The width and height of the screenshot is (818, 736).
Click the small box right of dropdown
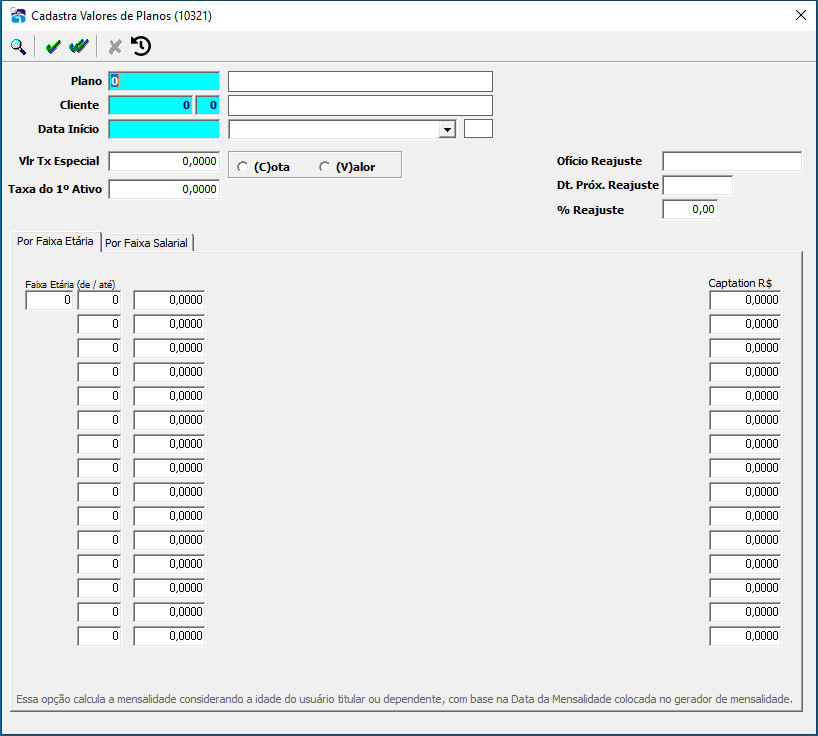(478, 129)
